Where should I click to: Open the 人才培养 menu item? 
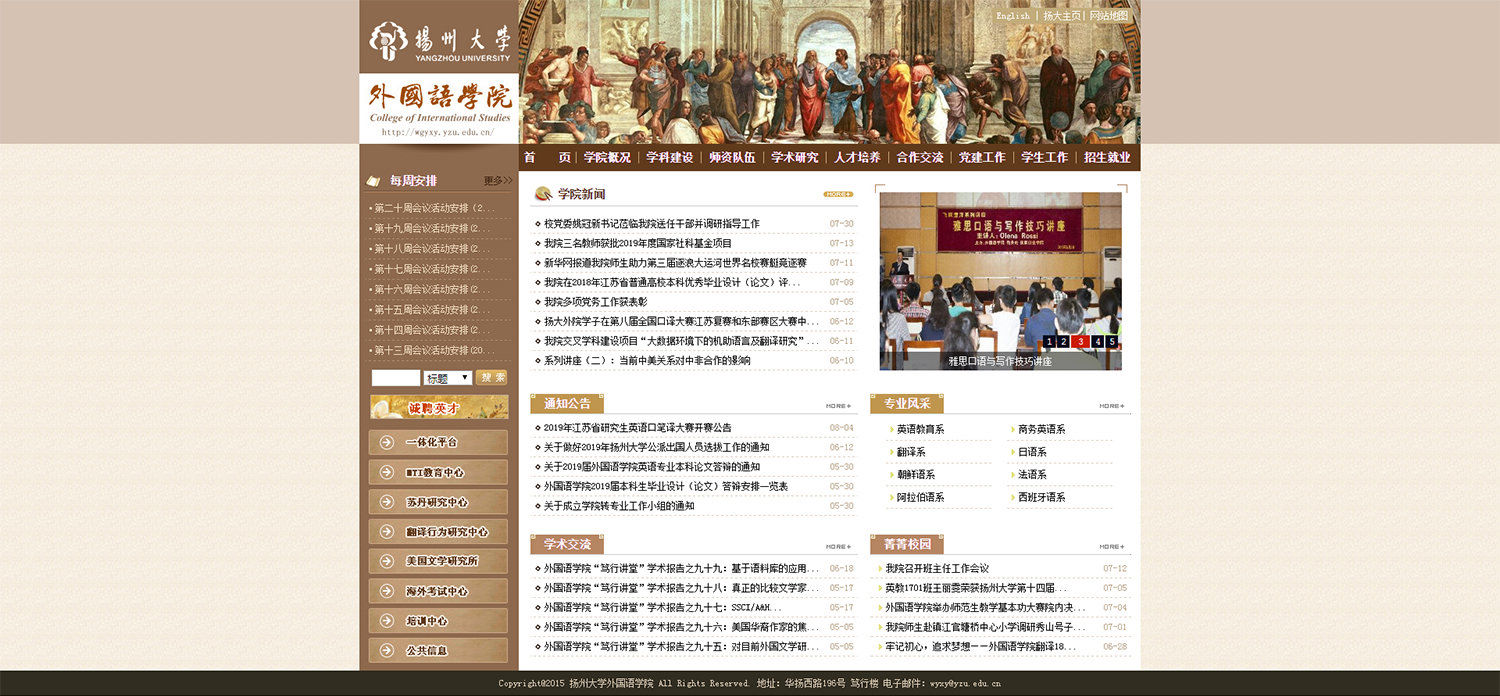click(x=857, y=157)
